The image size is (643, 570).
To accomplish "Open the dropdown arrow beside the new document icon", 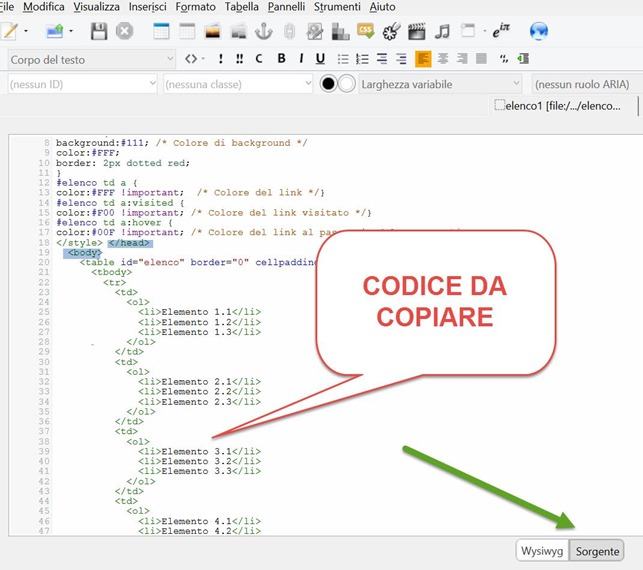I will pos(26,31).
